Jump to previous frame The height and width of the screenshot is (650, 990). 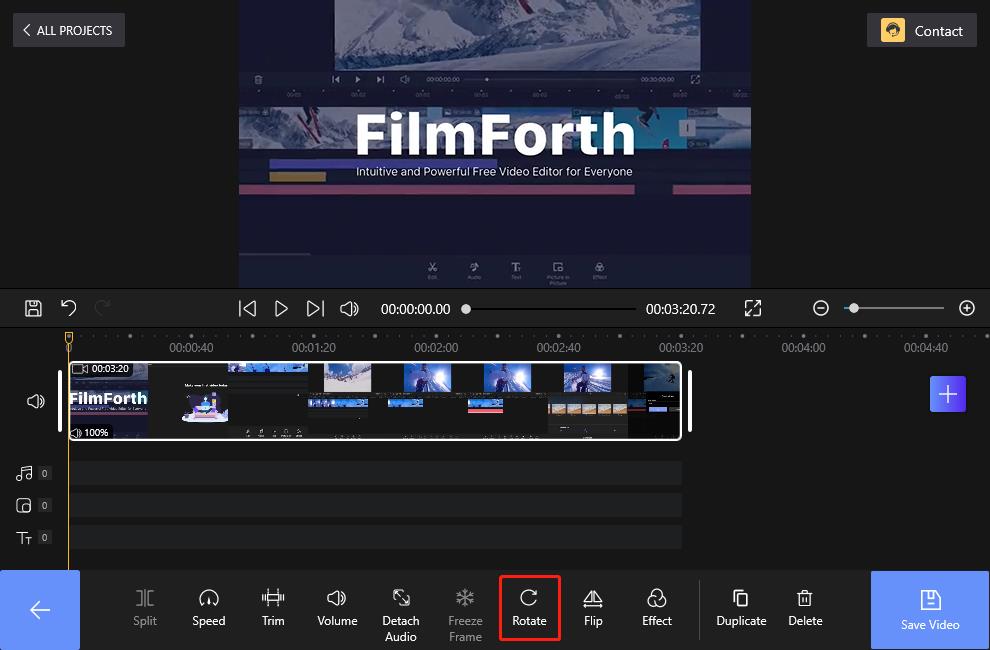(x=248, y=308)
